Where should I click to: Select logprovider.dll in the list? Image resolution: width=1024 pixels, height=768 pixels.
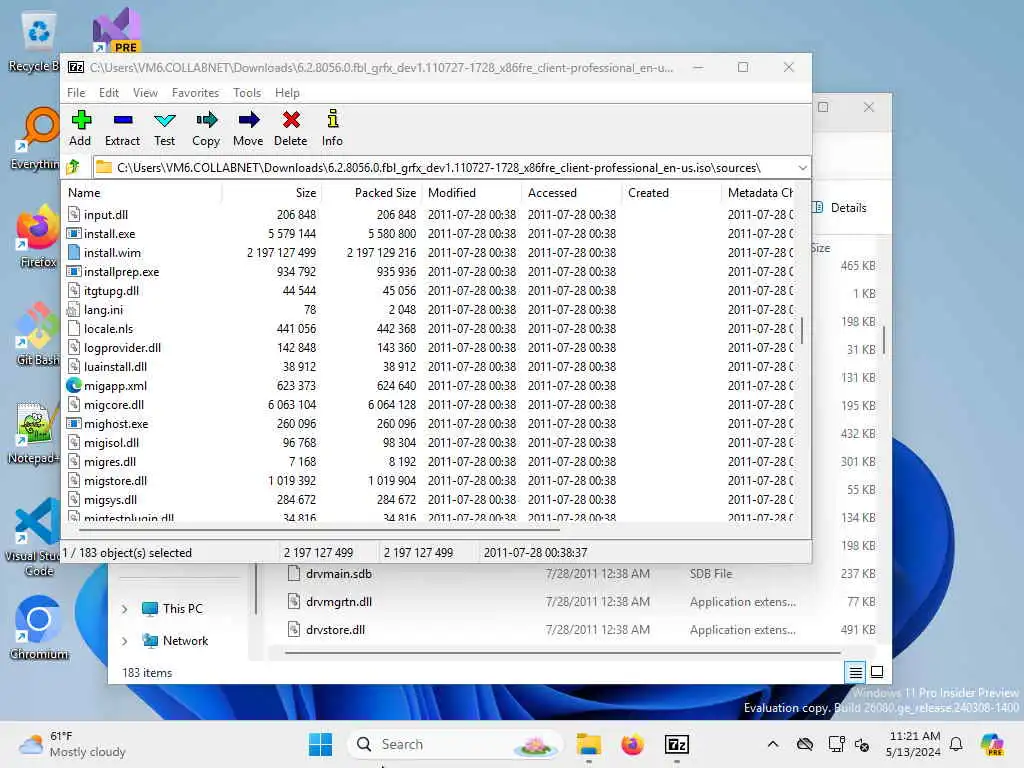click(122, 347)
